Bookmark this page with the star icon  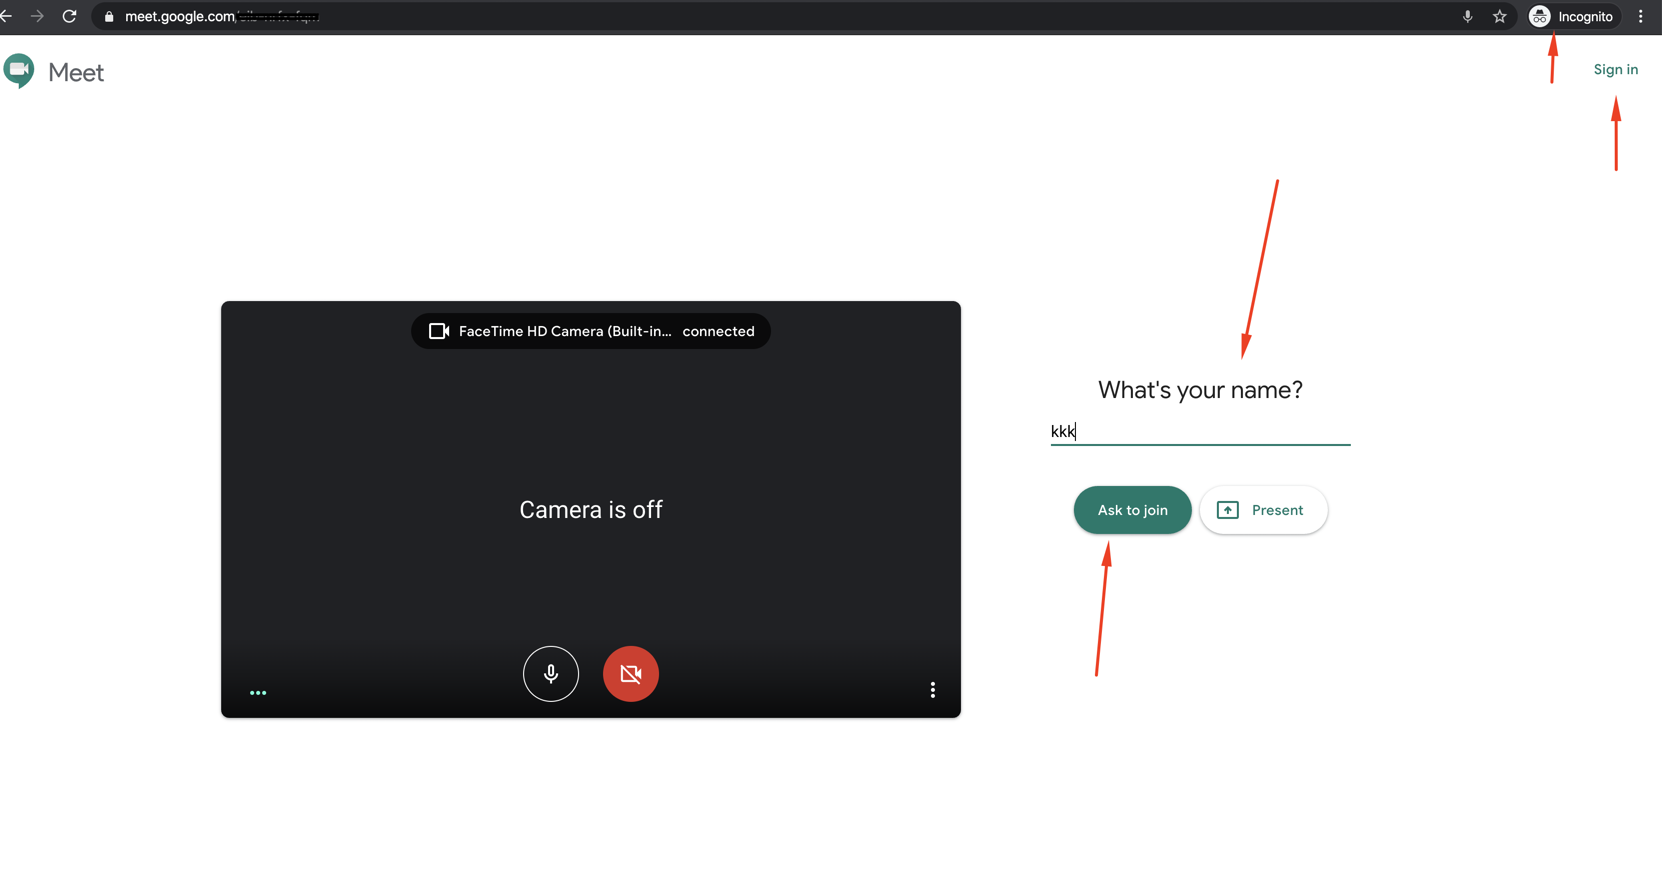[x=1499, y=16]
